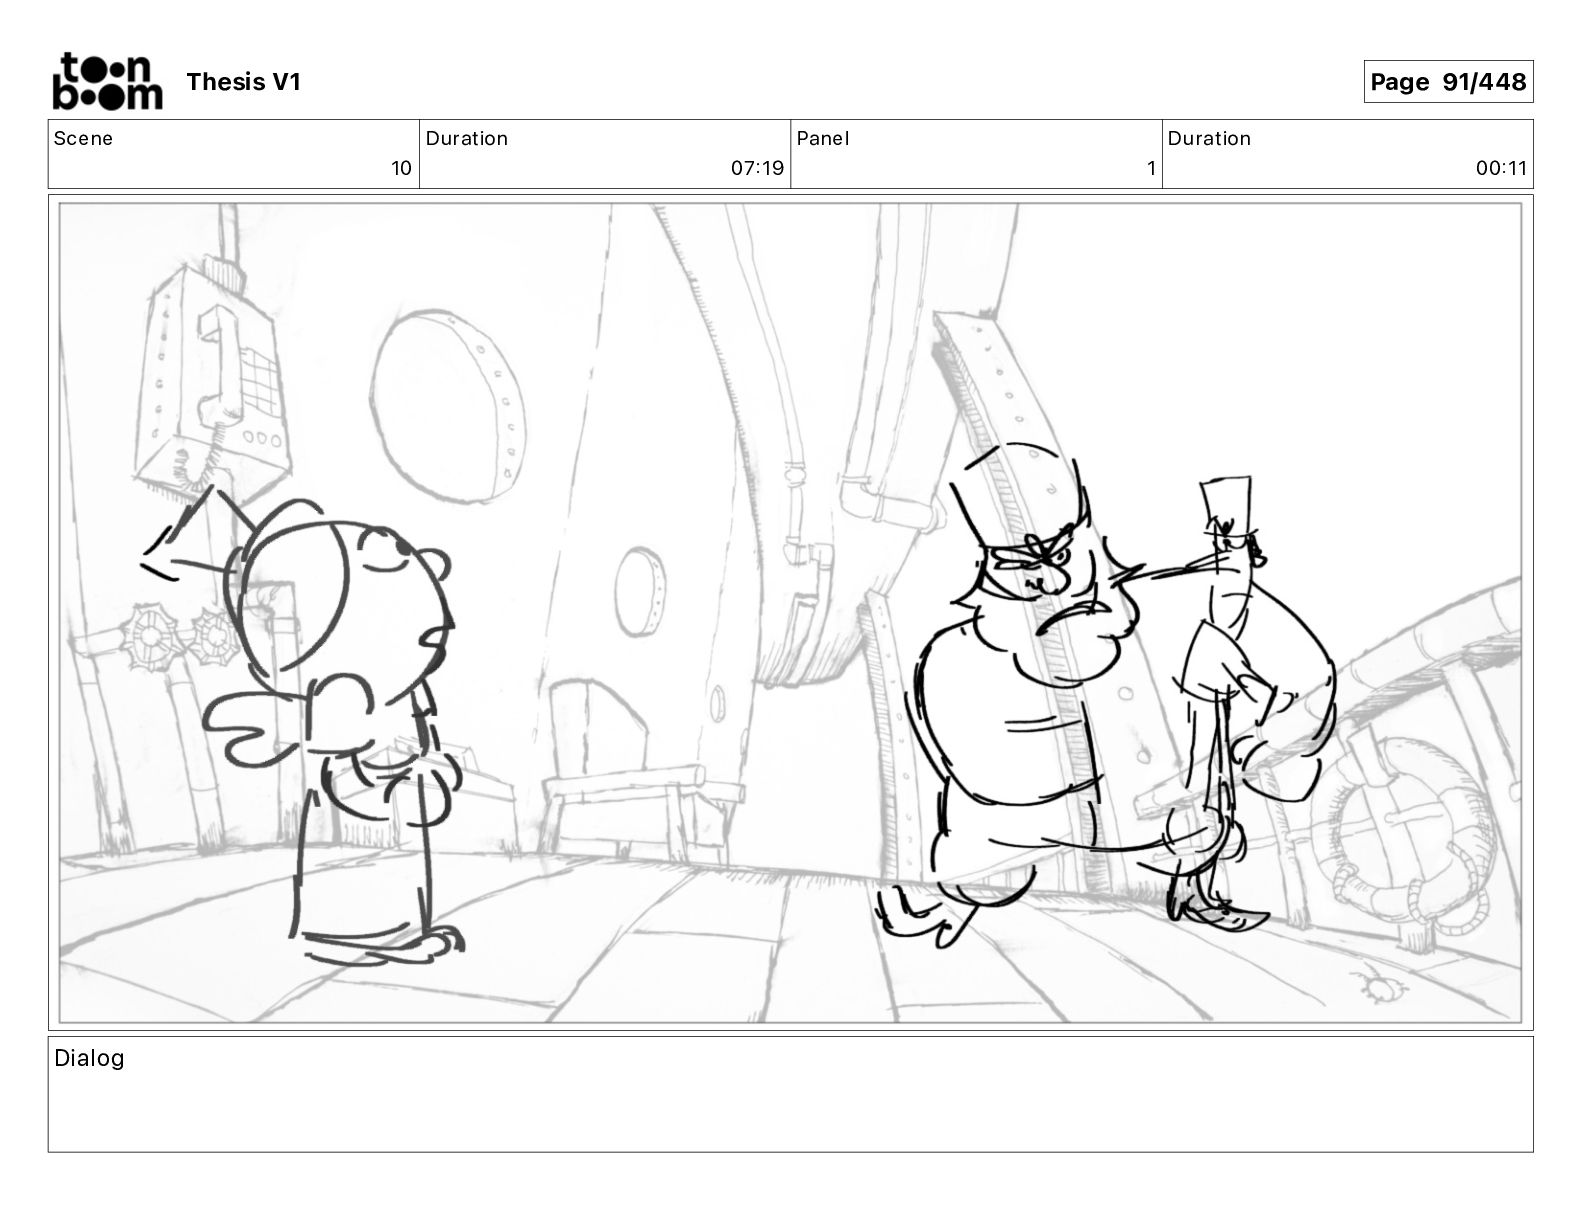
Task: Click the scene 'Duration' header next to Scene
Action: [x=467, y=138]
